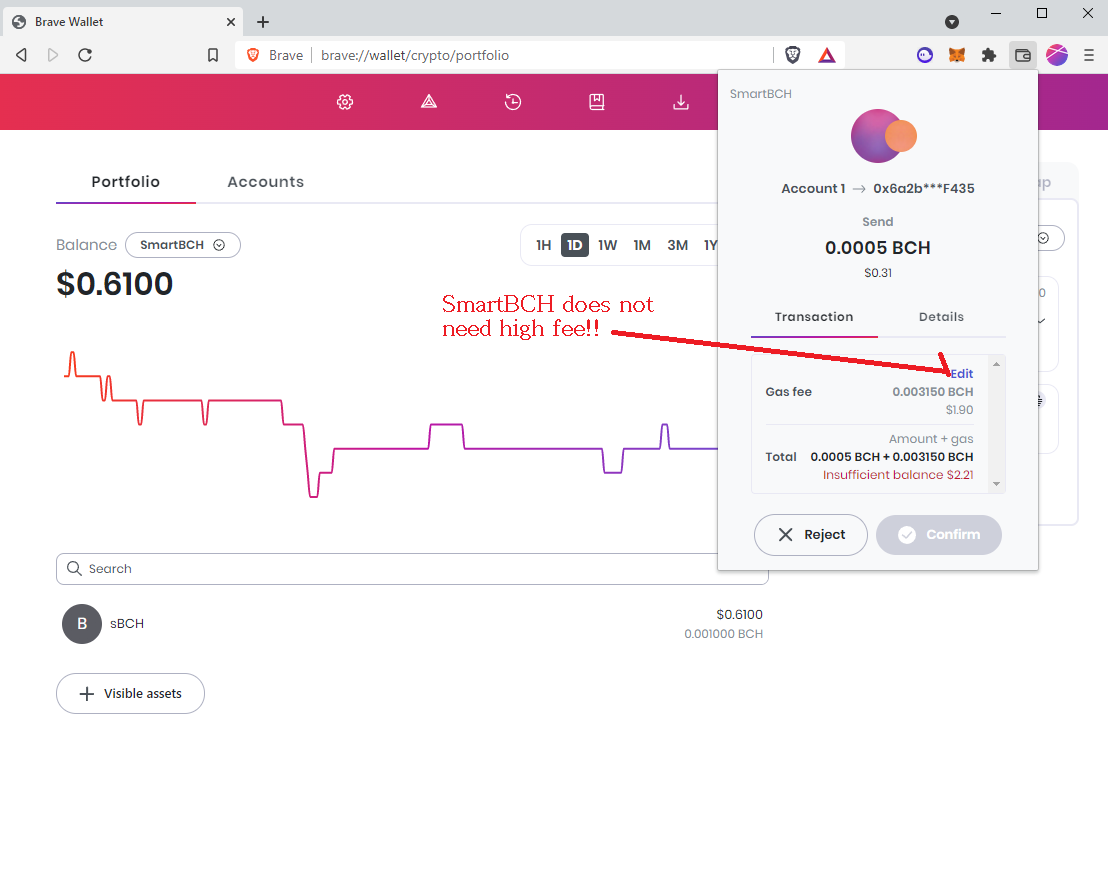Image resolution: width=1108 pixels, height=884 pixels.
Task: Click the sBCH asset icon
Action: click(82, 624)
